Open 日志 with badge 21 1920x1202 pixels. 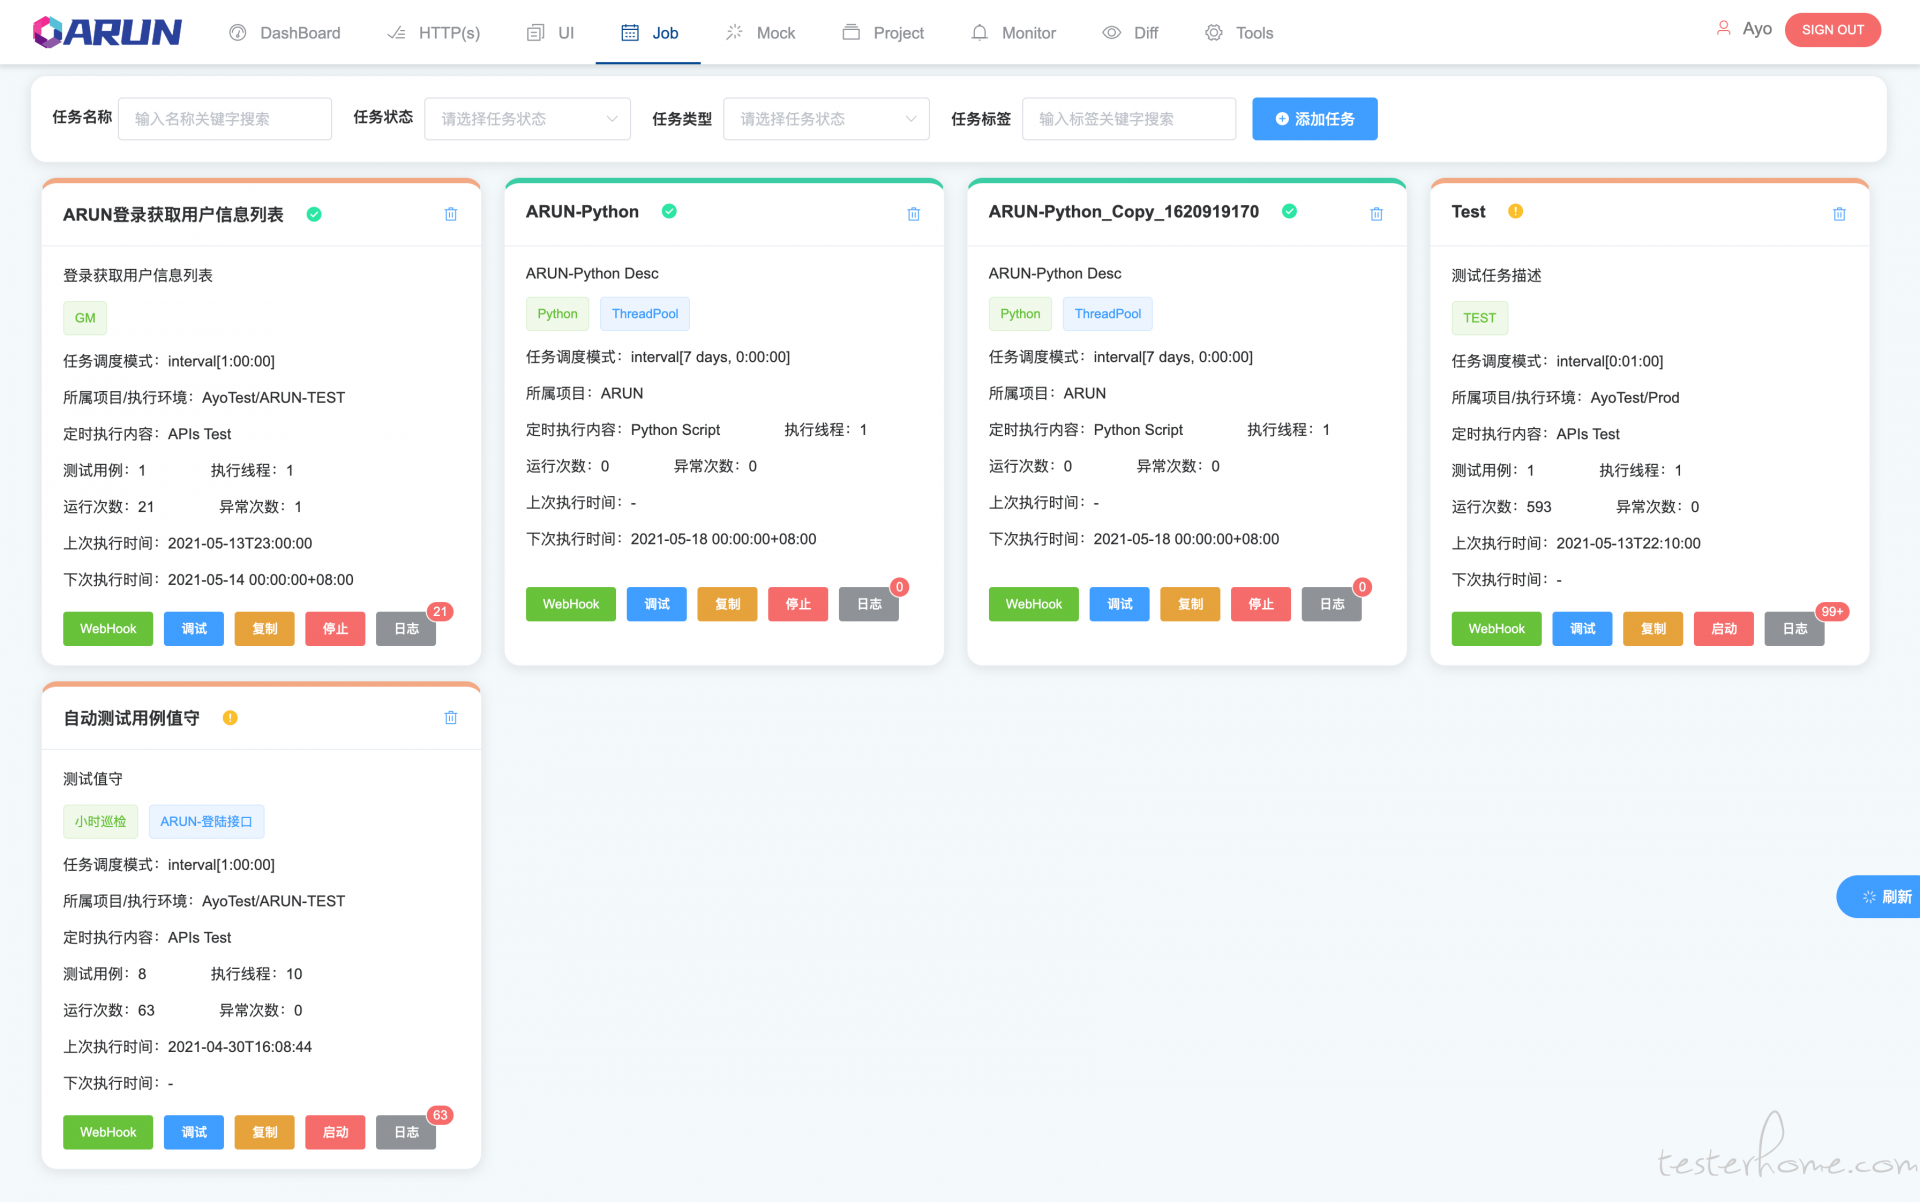[406, 629]
